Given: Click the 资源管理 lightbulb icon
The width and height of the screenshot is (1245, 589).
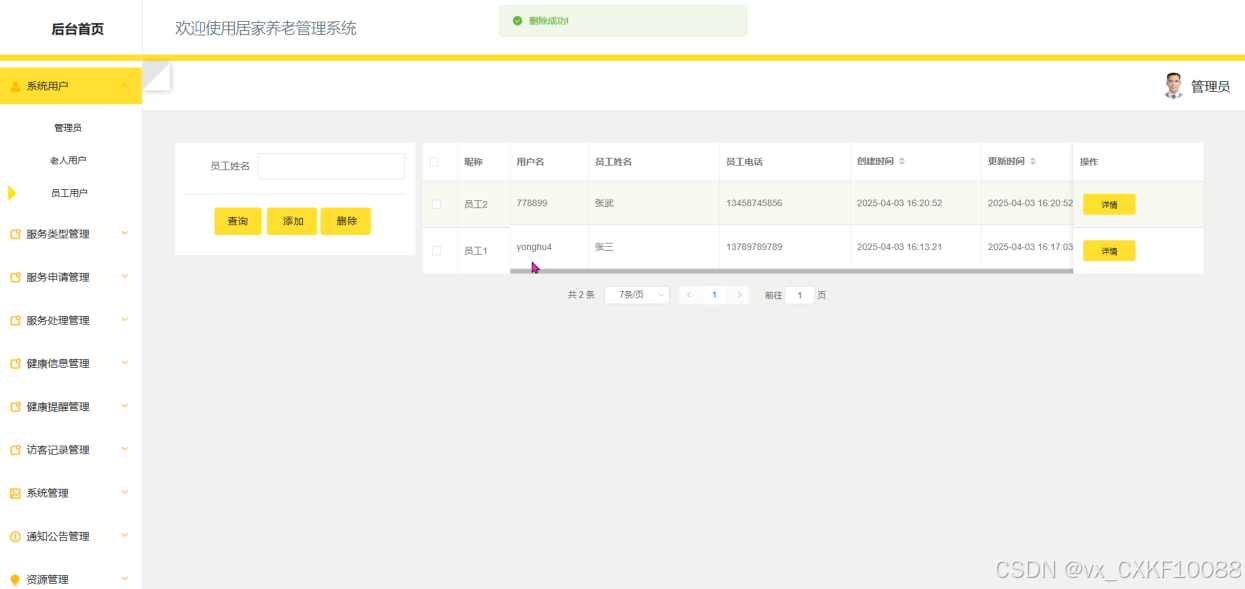Looking at the screenshot, I should pyautogui.click(x=15, y=579).
